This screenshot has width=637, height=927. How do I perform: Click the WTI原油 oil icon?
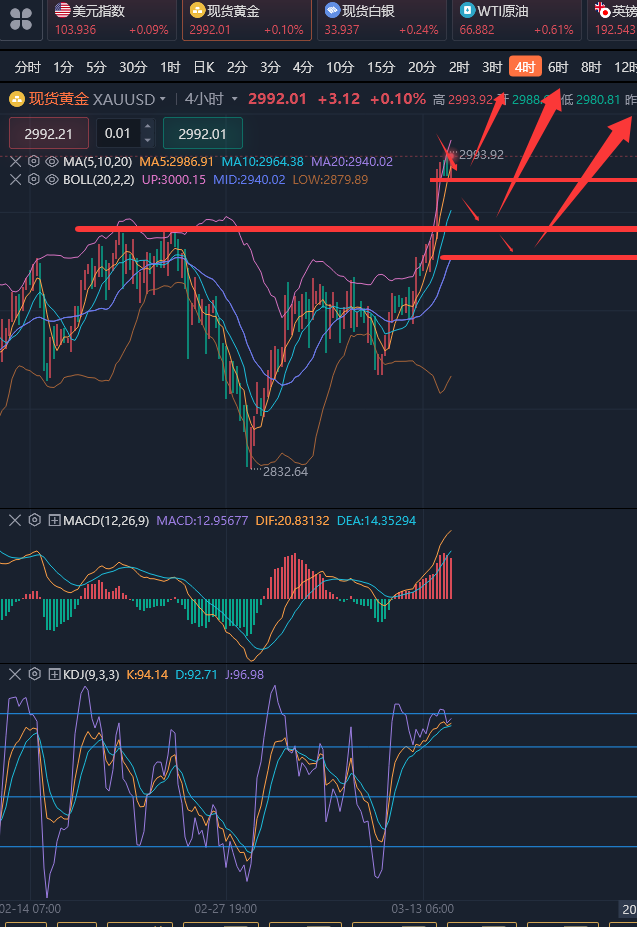[x=468, y=10]
